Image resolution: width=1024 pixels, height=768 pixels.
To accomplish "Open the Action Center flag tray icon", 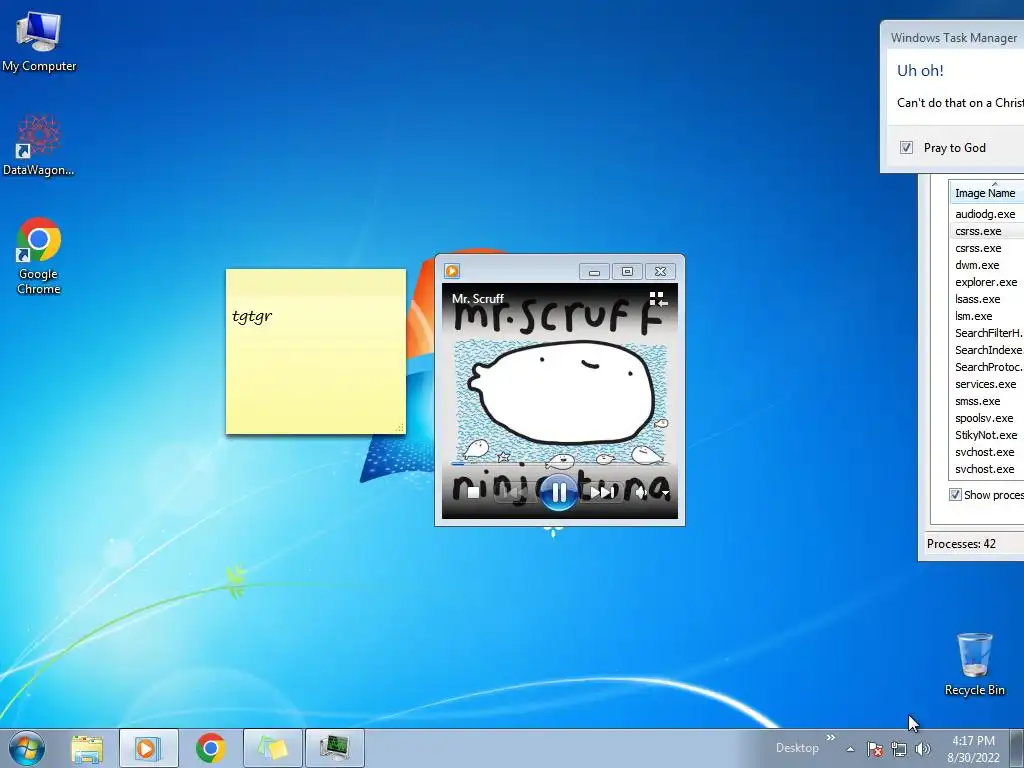I will [x=875, y=749].
